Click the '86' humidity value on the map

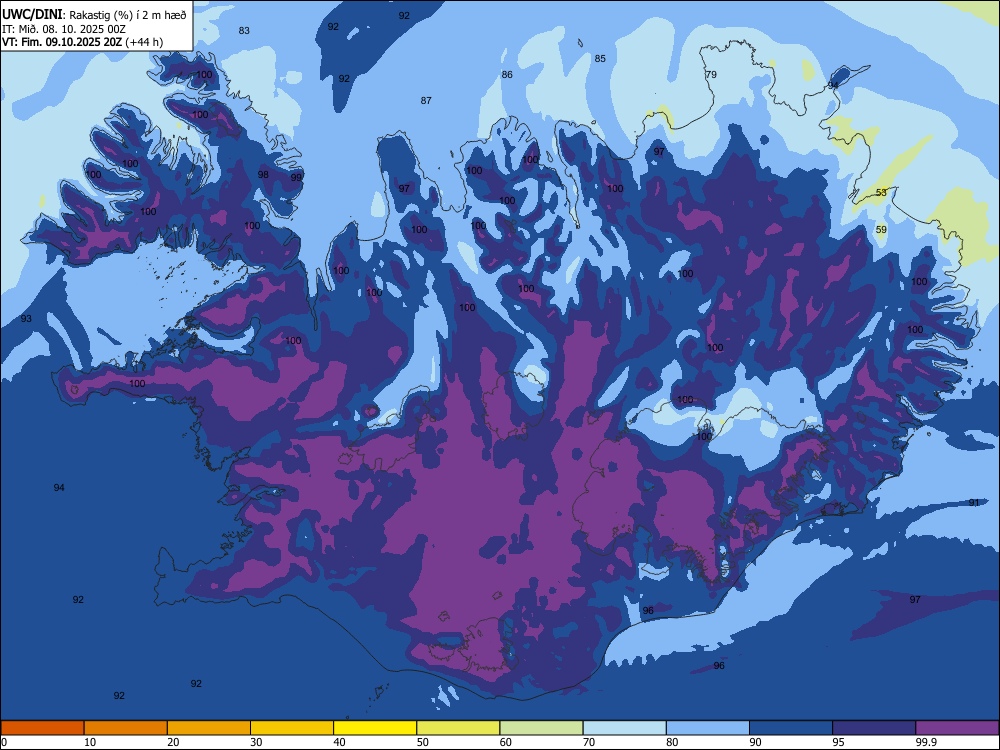point(507,75)
